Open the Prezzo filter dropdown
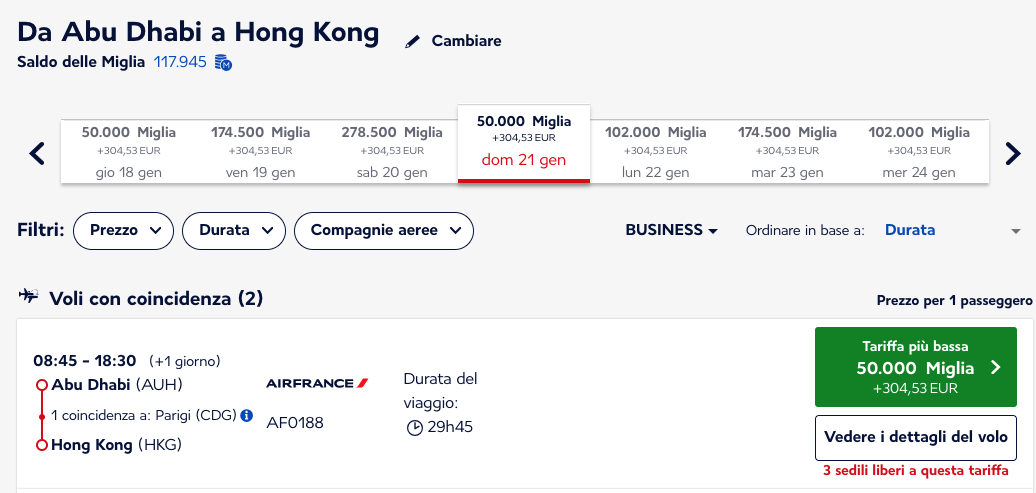Image resolution: width=1036 pixels, height=493 pixels. [124, 231]
